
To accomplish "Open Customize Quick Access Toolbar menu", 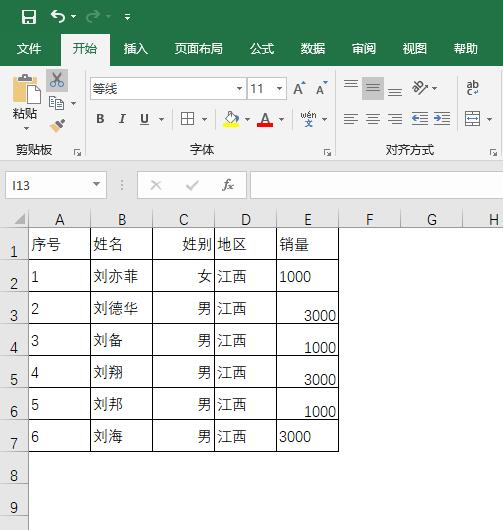I will [x=127, y=17].
